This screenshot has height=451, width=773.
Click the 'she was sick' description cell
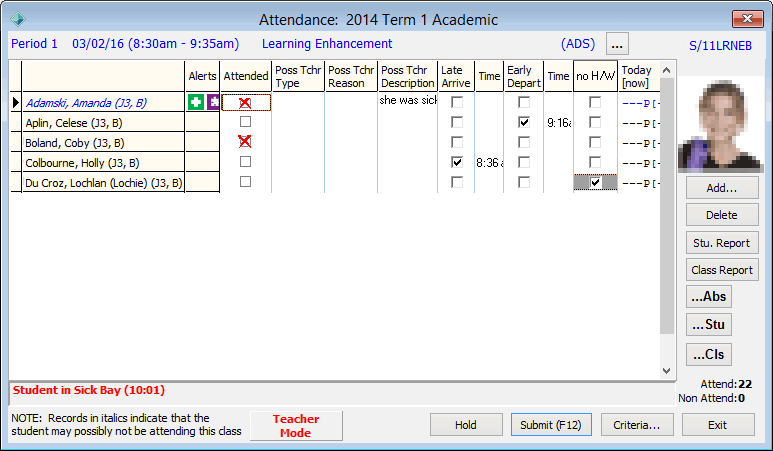pos(407,100)
